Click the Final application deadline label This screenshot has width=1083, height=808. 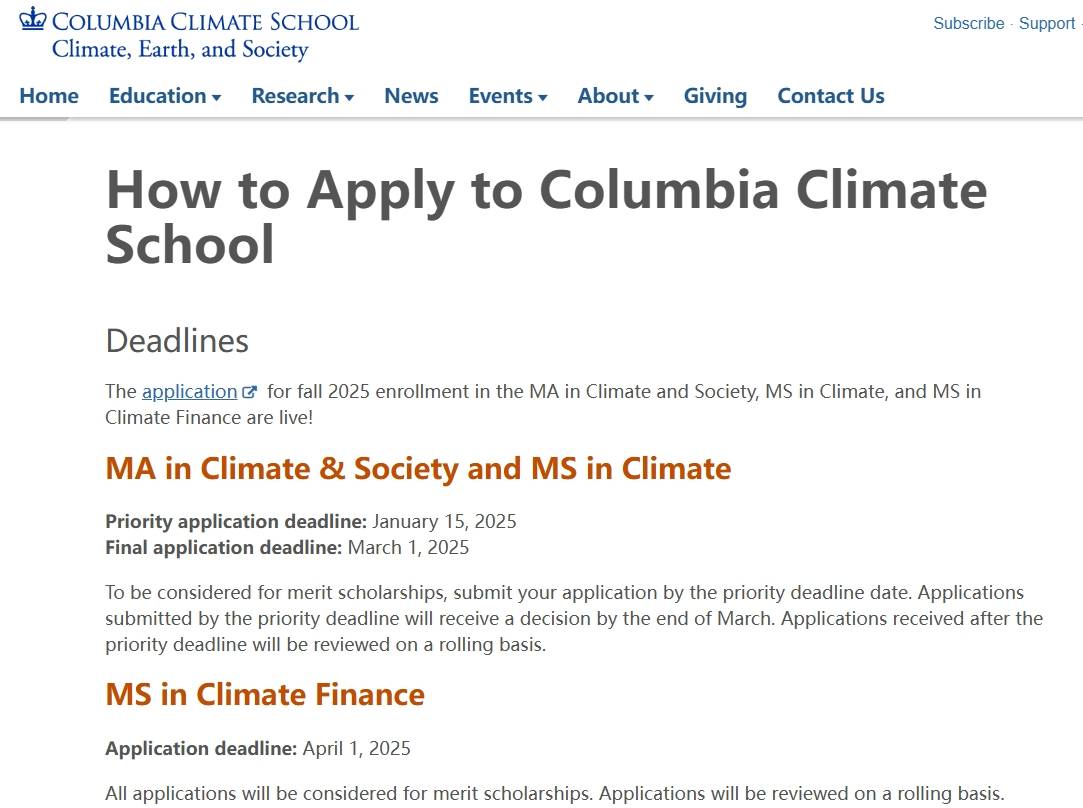[x=224, y=548]
